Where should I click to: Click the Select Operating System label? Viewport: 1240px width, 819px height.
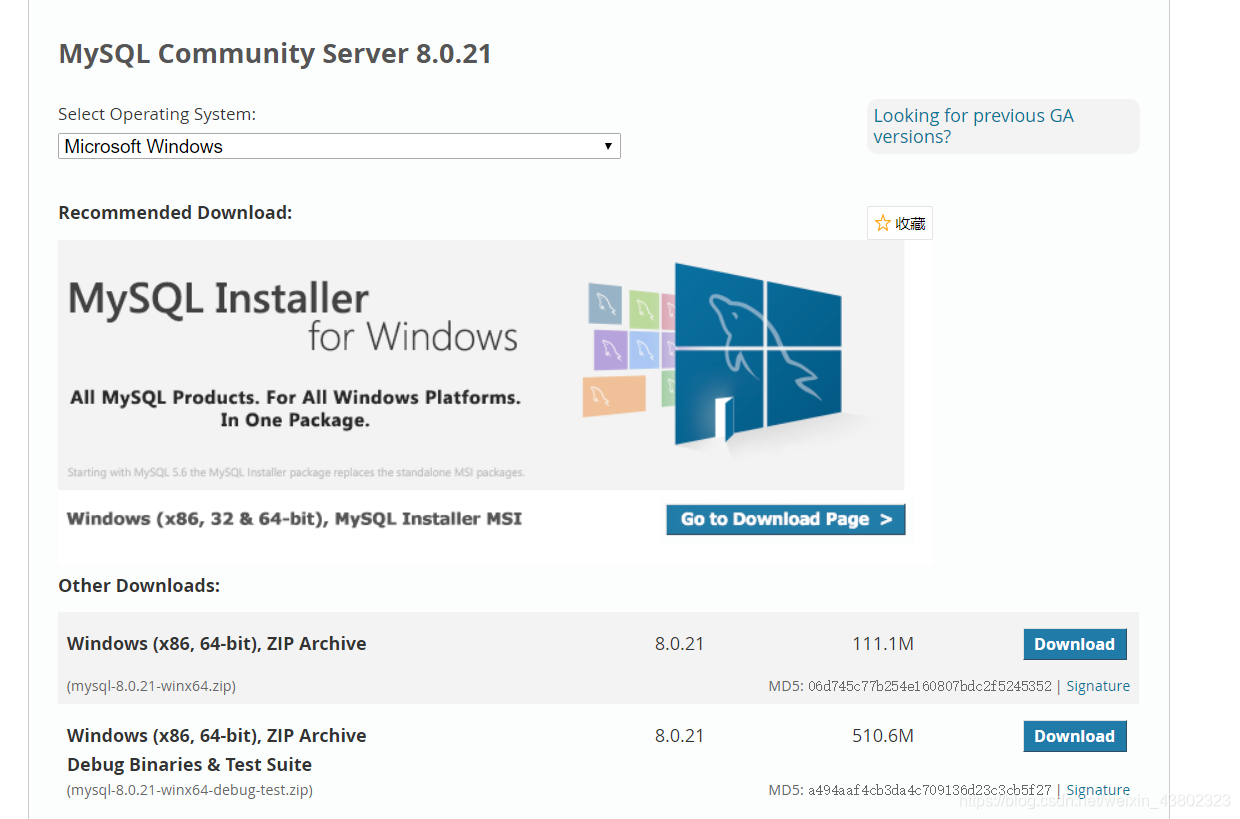[x=157, y=114]
